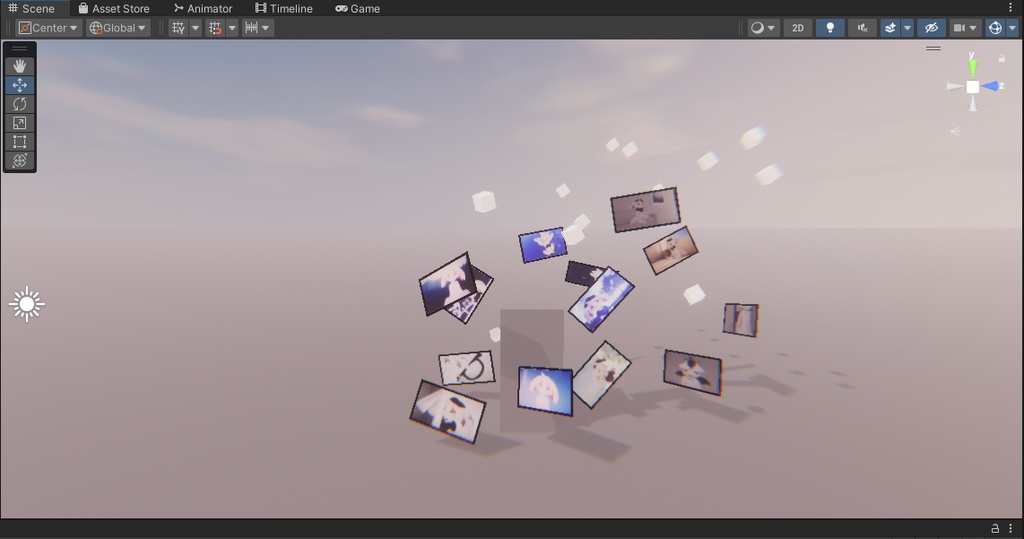
Task: Click the gray left gizmo cone
Action: point(955,86)
